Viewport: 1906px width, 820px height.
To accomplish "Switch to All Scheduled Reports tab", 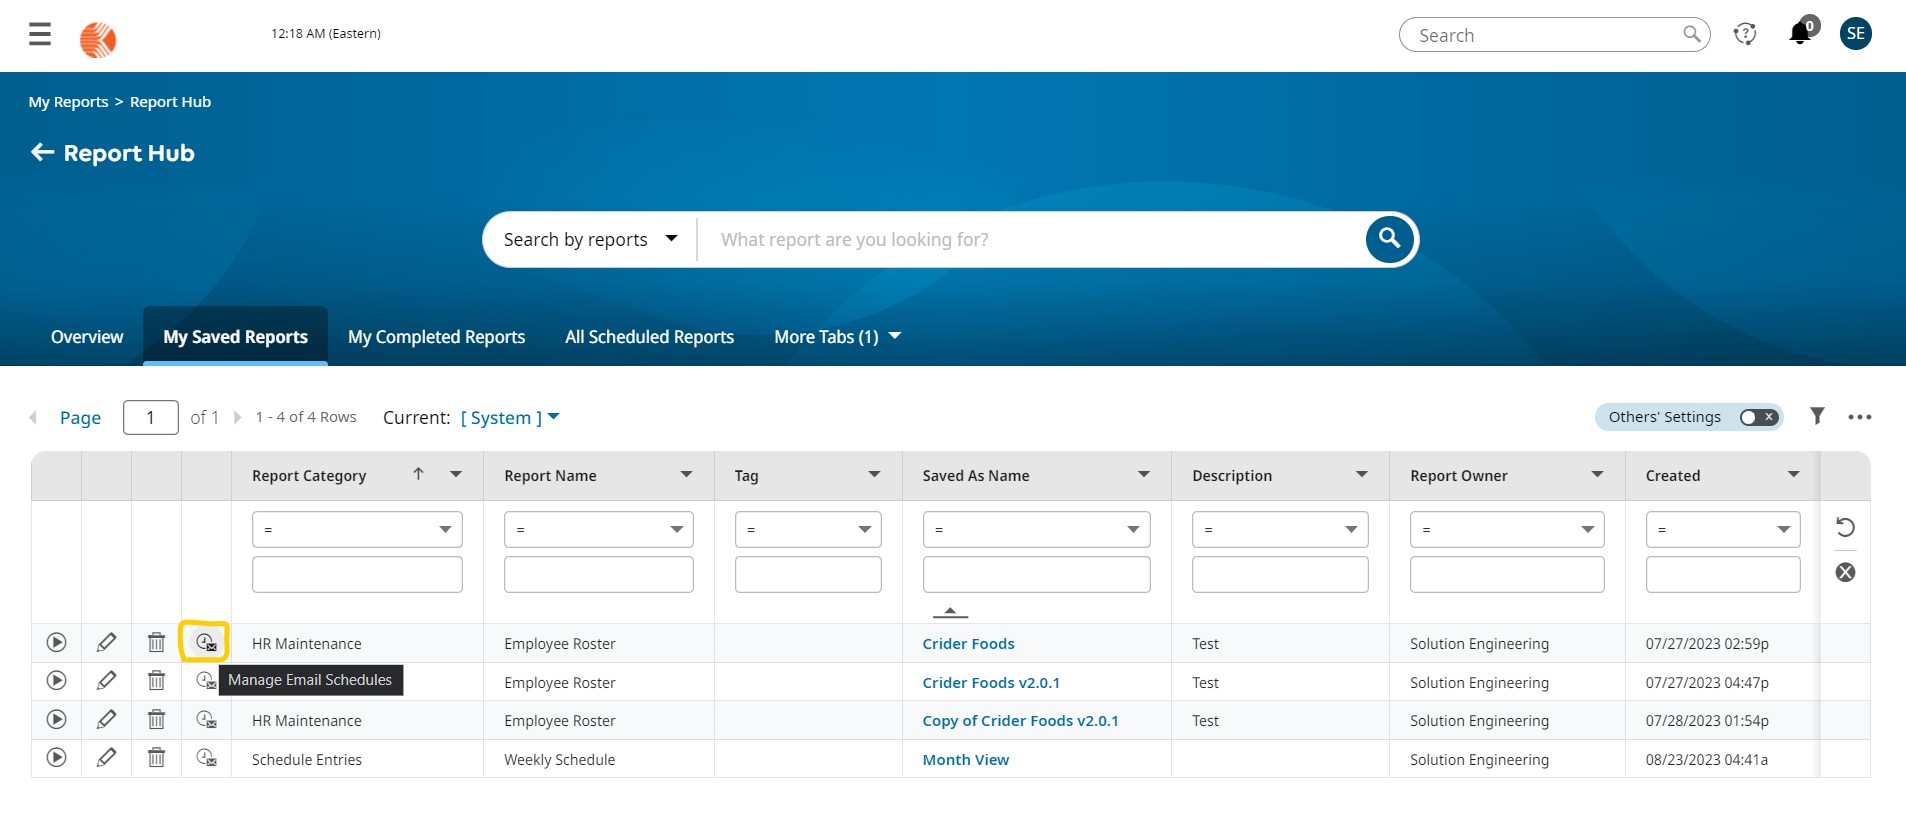I will tap(649, 337).
